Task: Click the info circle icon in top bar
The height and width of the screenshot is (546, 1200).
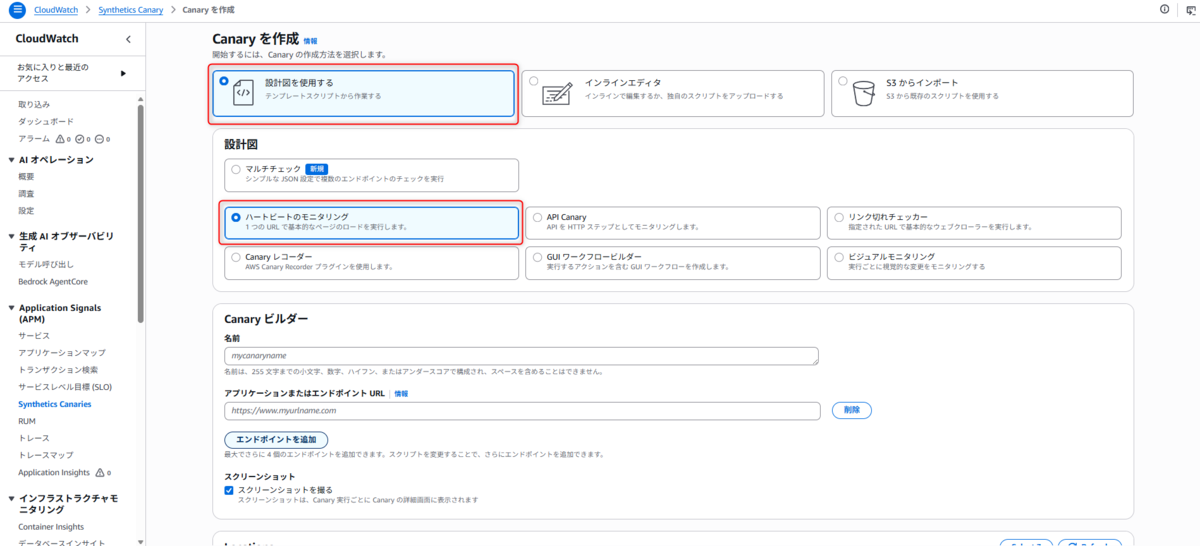Action: 1165,9
